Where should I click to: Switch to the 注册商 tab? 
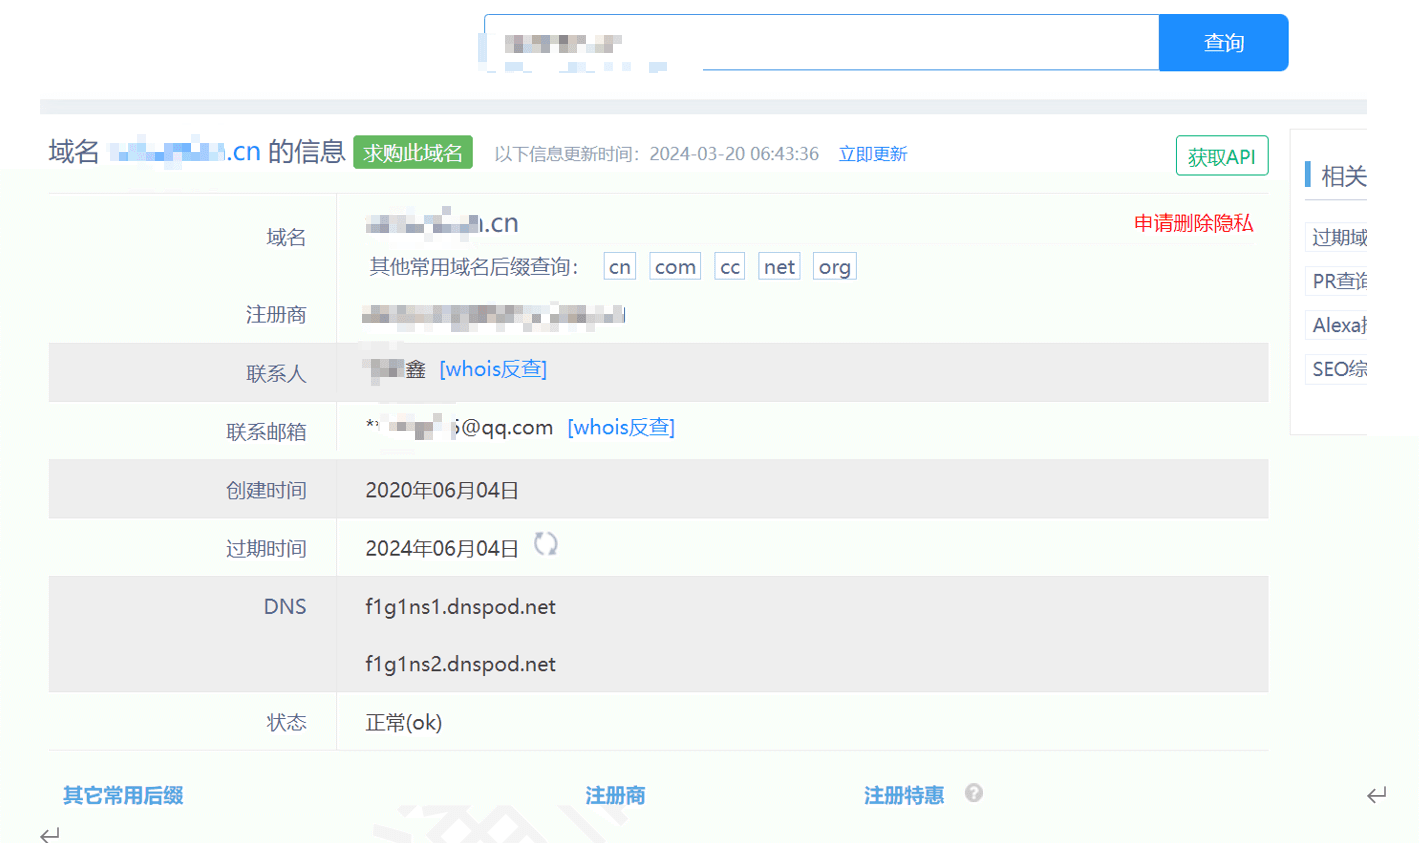click(615, 793)
